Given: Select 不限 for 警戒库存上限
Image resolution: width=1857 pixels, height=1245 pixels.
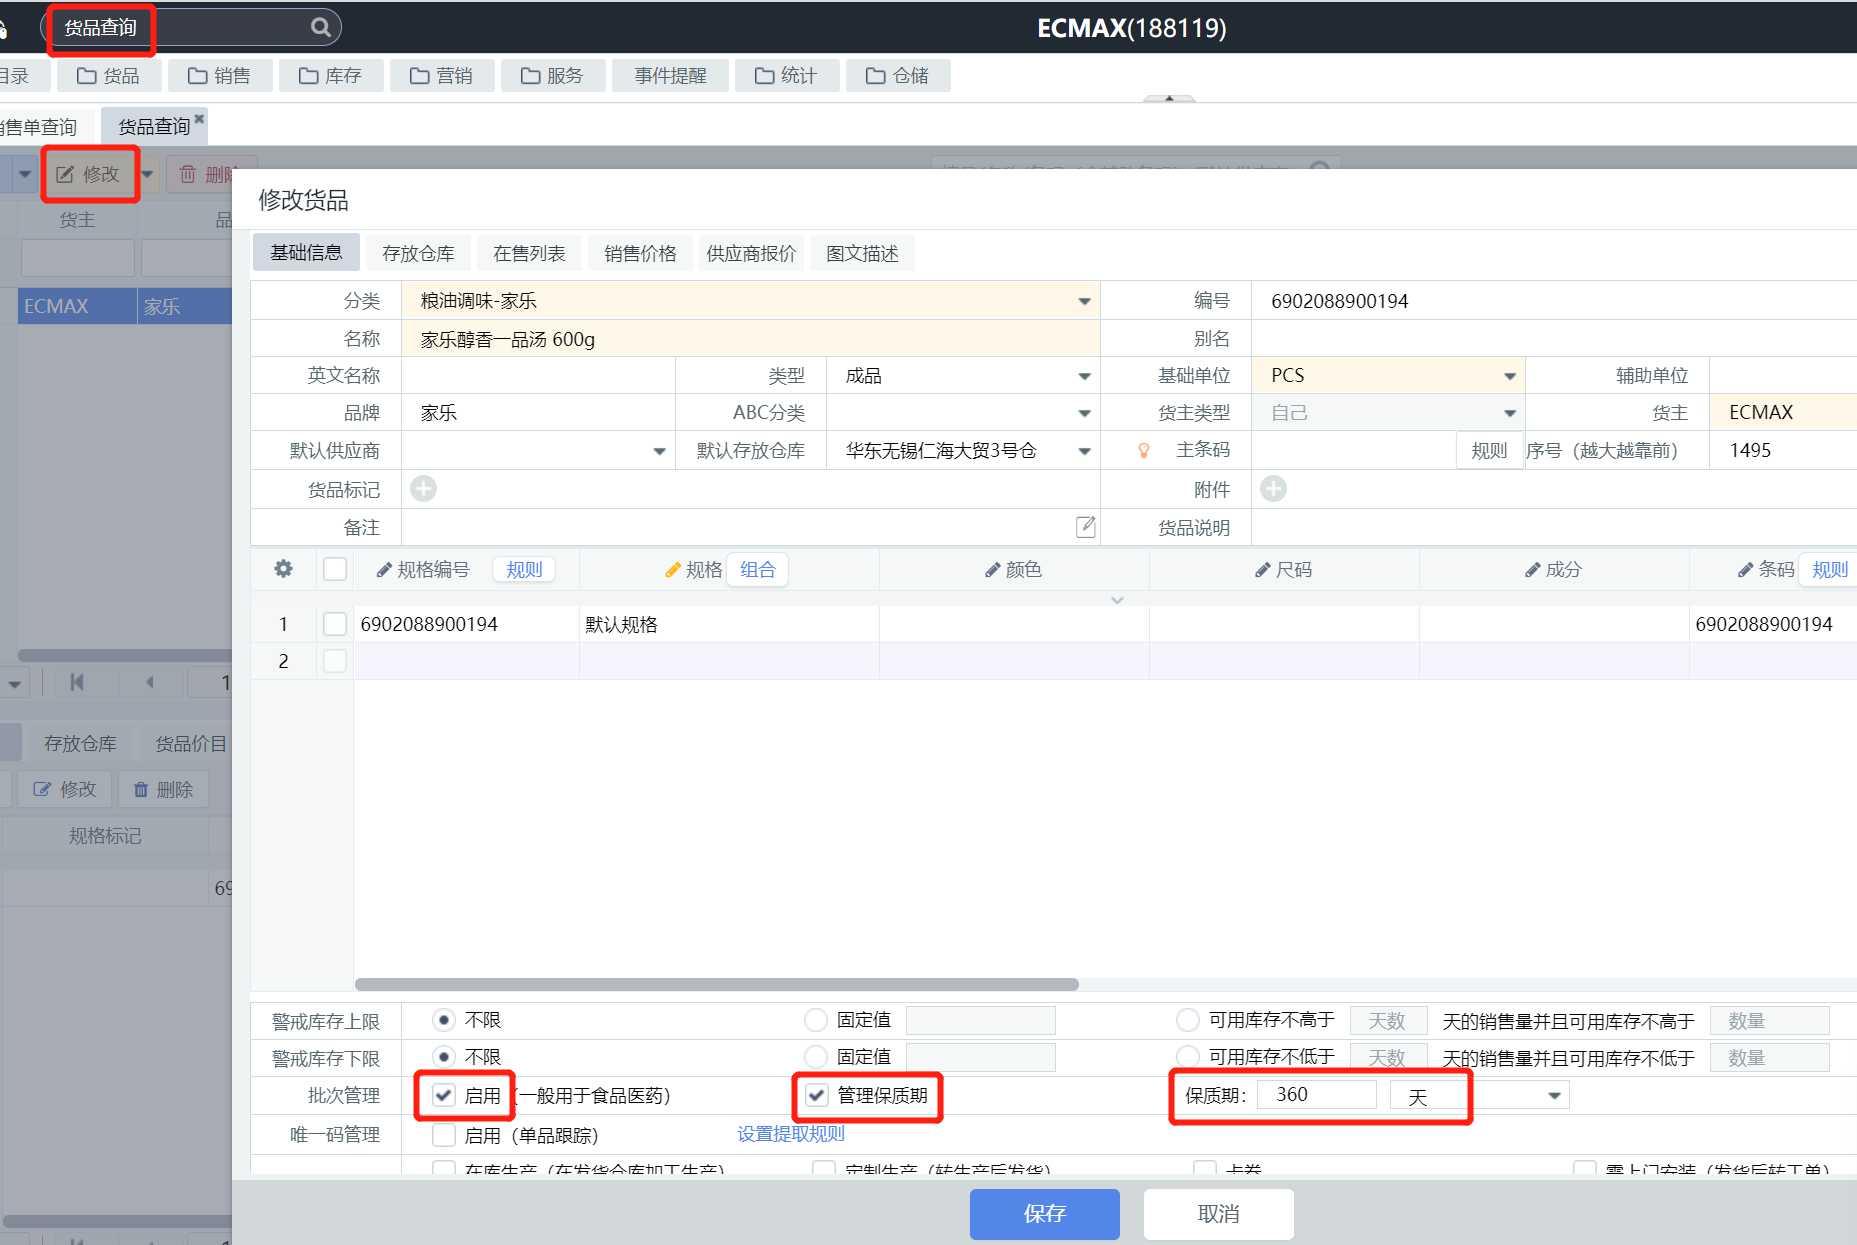Looking at the screenshot, I should pos(444,1020).
